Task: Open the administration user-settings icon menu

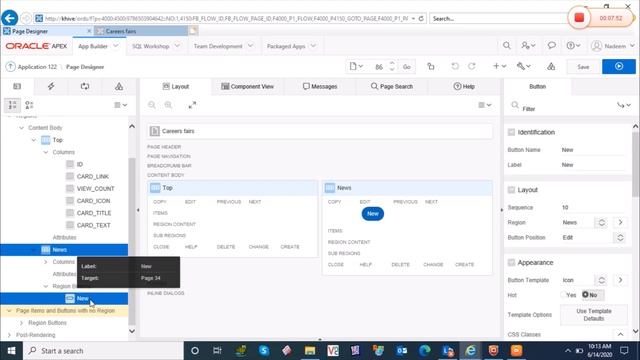Action: (528, 46)
